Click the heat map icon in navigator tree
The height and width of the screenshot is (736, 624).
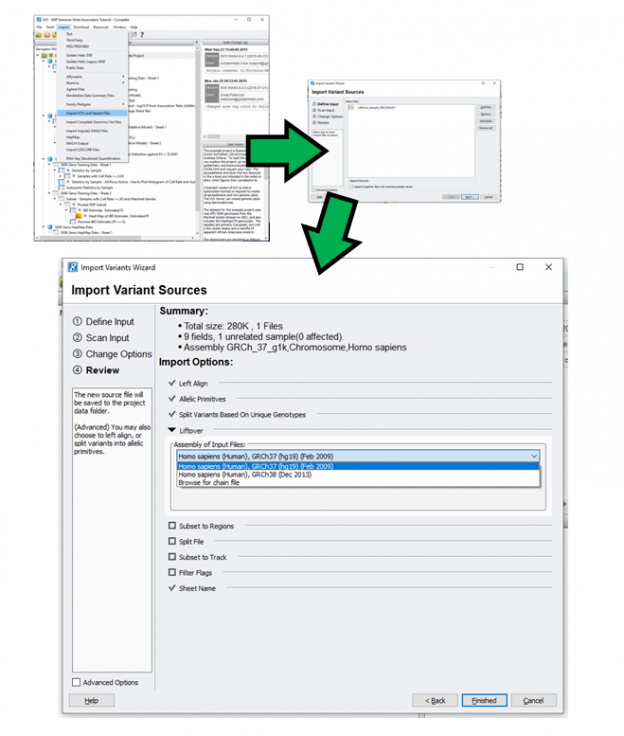[79, 216]
